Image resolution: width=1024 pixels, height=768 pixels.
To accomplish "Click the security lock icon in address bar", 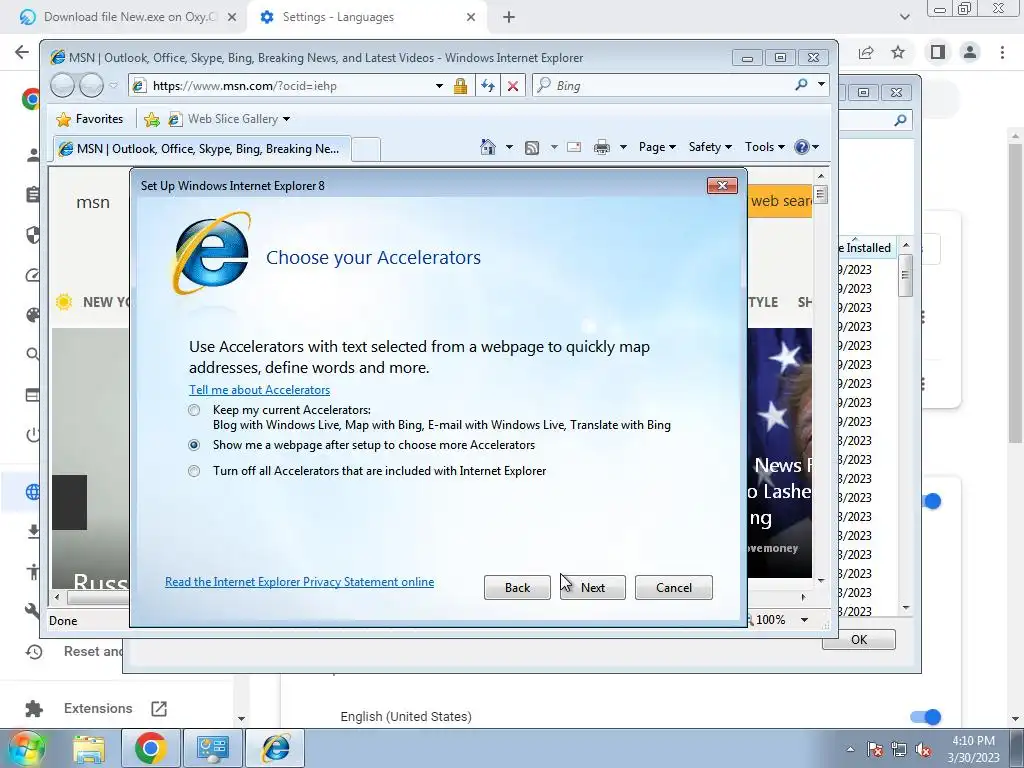I will click(x=460, y=86).
